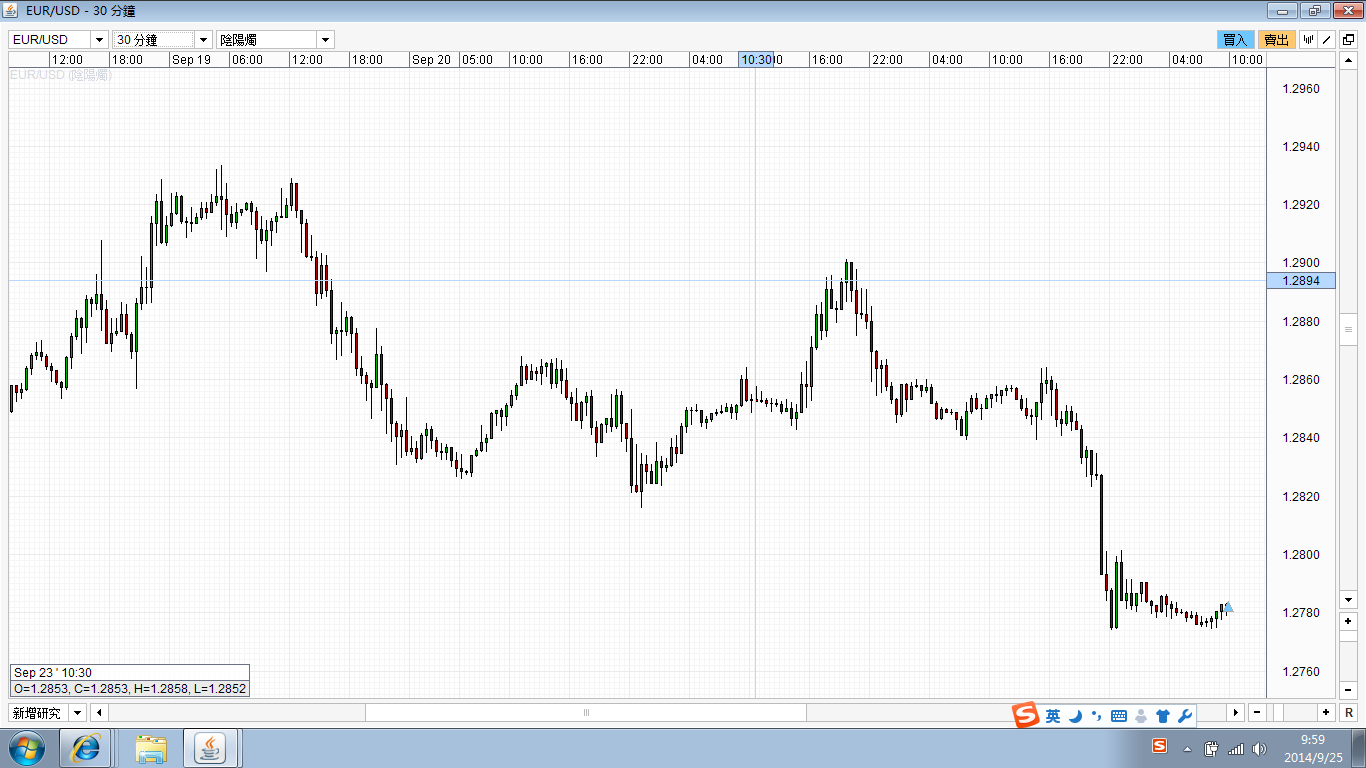Click the Sogou S logo on IME bar
Viewport: 1366px width, 768px height.
(x=1026, y=716)
